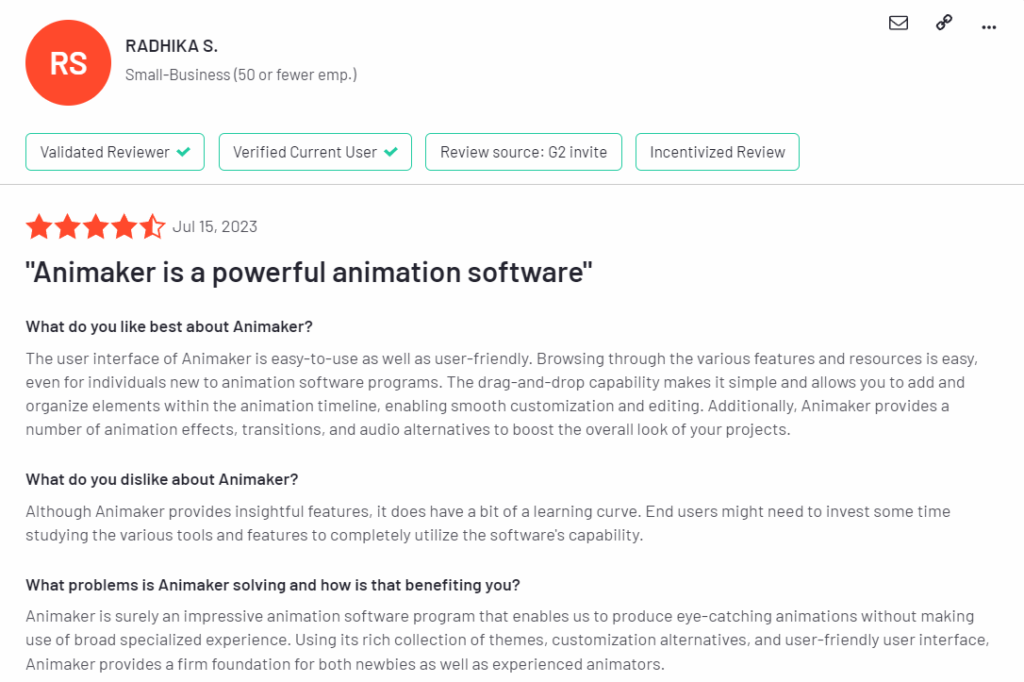Viewport: 1024px width, 682px height.
Task: Open the review title "Animaker is a powerful animation software"
Action: [x=308, y=272]
